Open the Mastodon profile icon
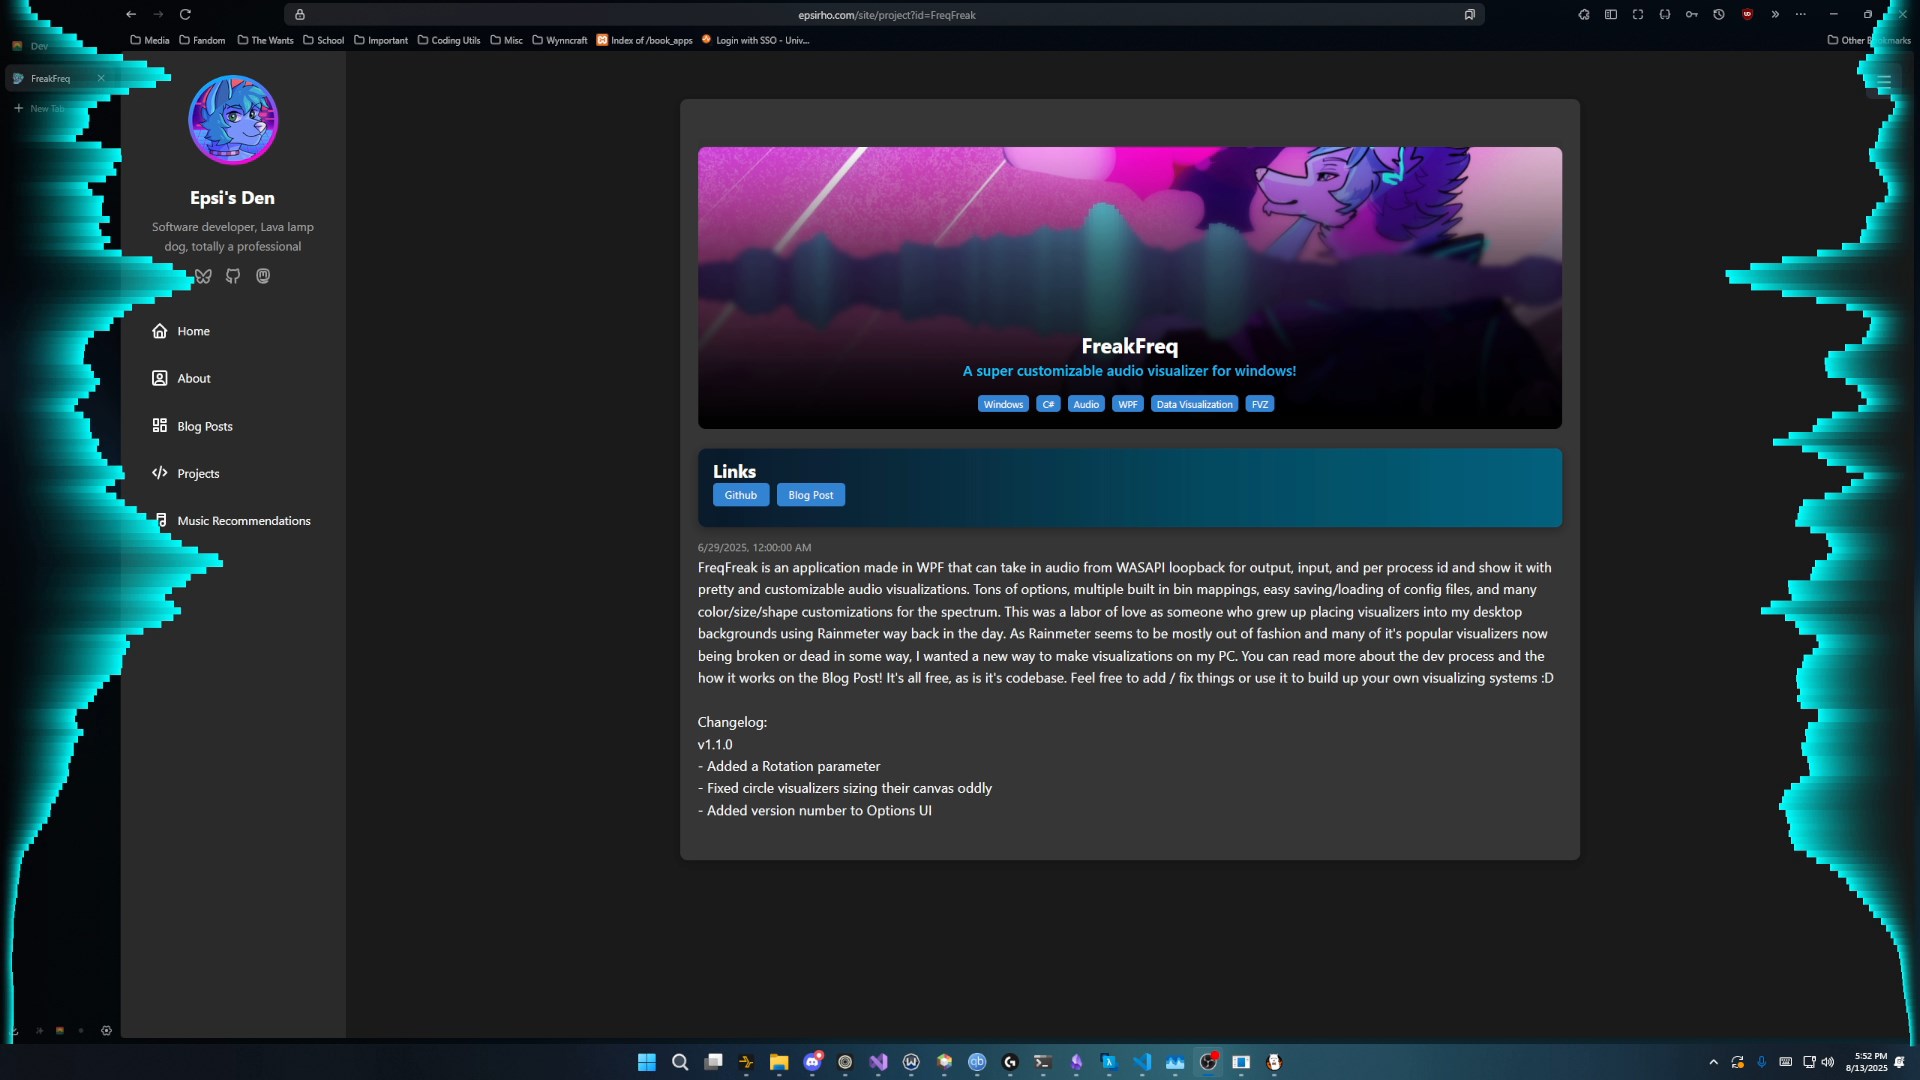The height and width of the screenshot is (1080, 1920). click(263, 276)
